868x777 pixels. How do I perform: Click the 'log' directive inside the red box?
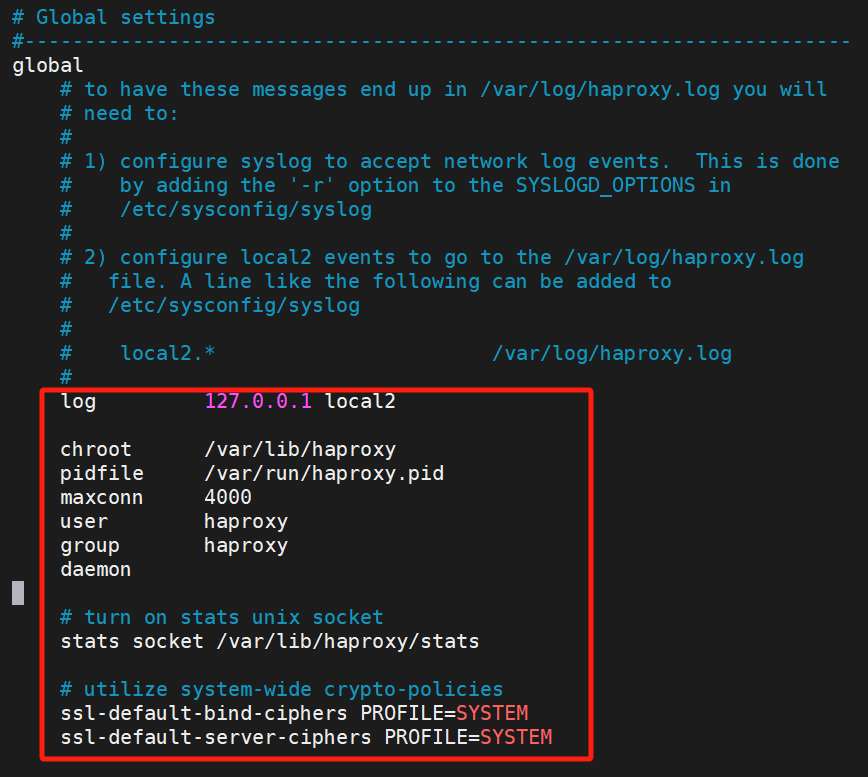tap(78, 401)
